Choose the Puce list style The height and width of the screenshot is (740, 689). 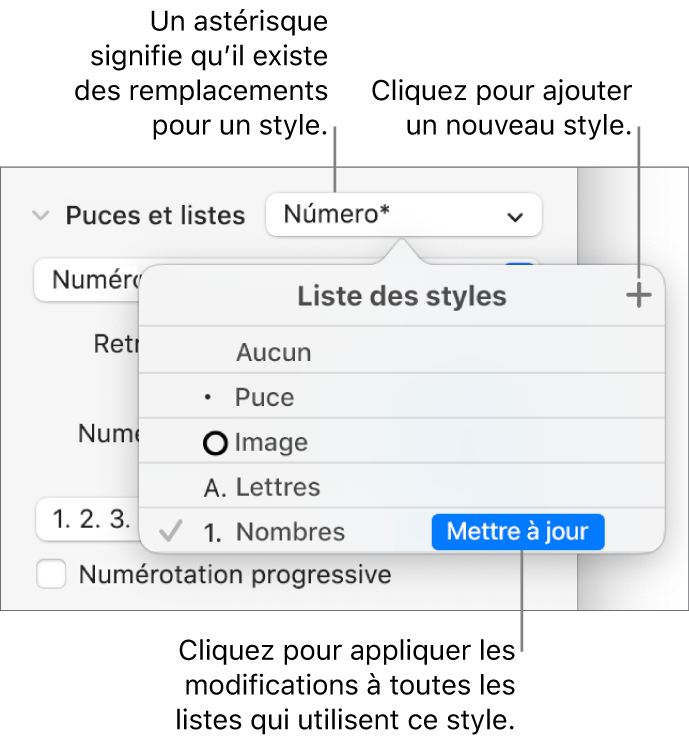click(x=264, y=398)
